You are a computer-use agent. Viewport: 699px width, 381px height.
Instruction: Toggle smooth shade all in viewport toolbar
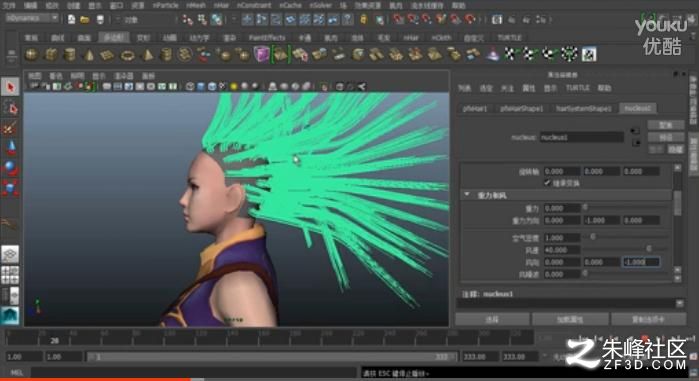201,86
